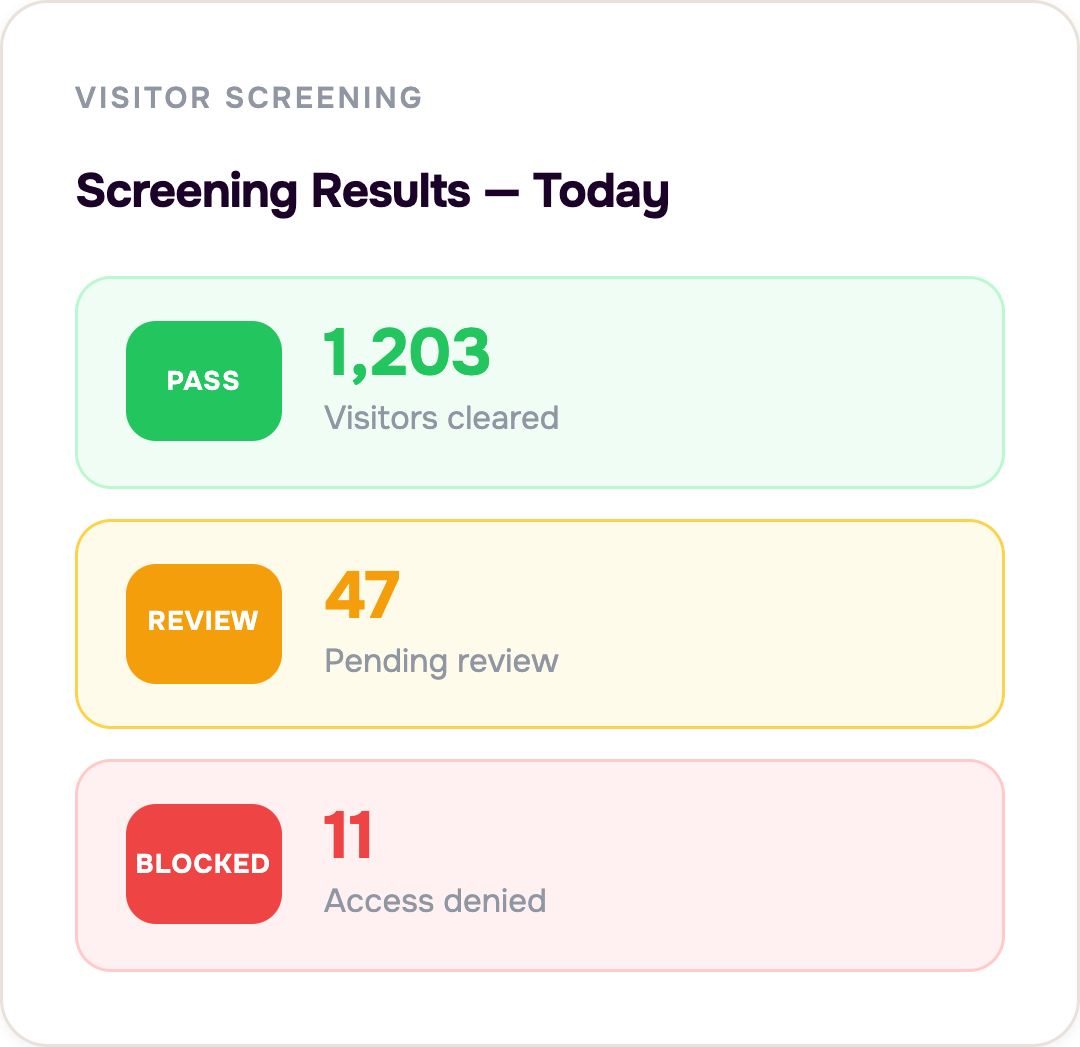Click the green PASS badge
Screen dimensions: 1080x1047
(204, 381)
